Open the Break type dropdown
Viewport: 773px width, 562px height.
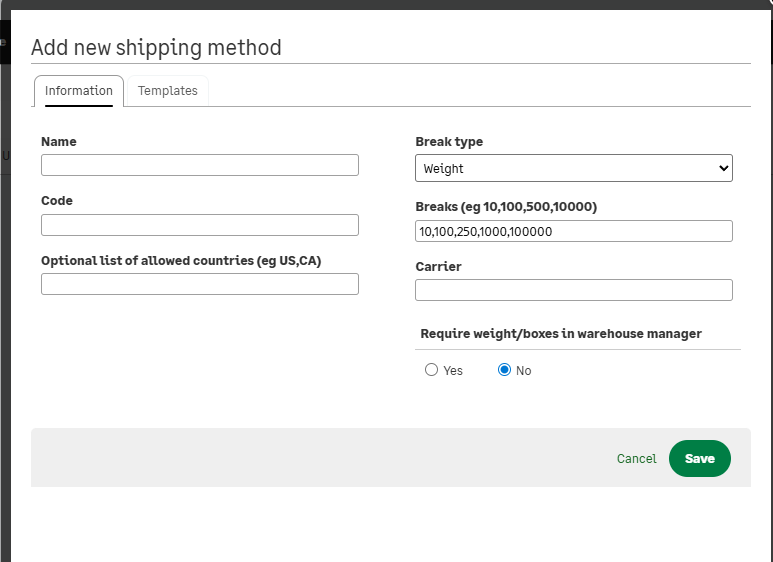[574, 168]
